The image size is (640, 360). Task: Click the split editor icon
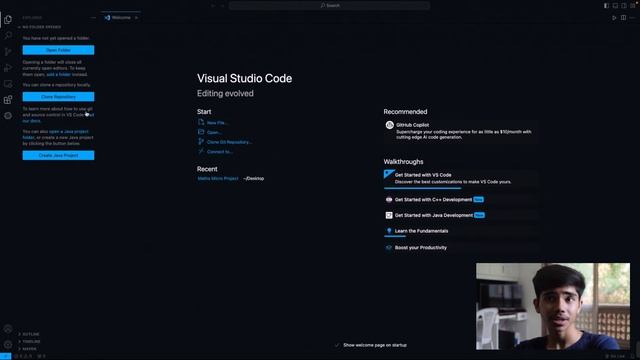tap(623, 18)
